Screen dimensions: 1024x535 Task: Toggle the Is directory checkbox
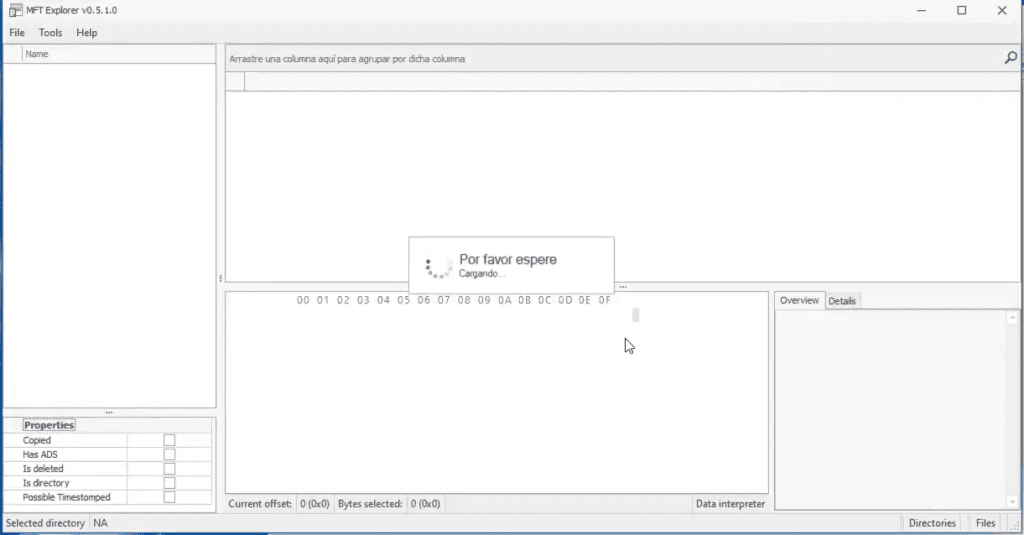pyautogui.click(x=170, y=483)
